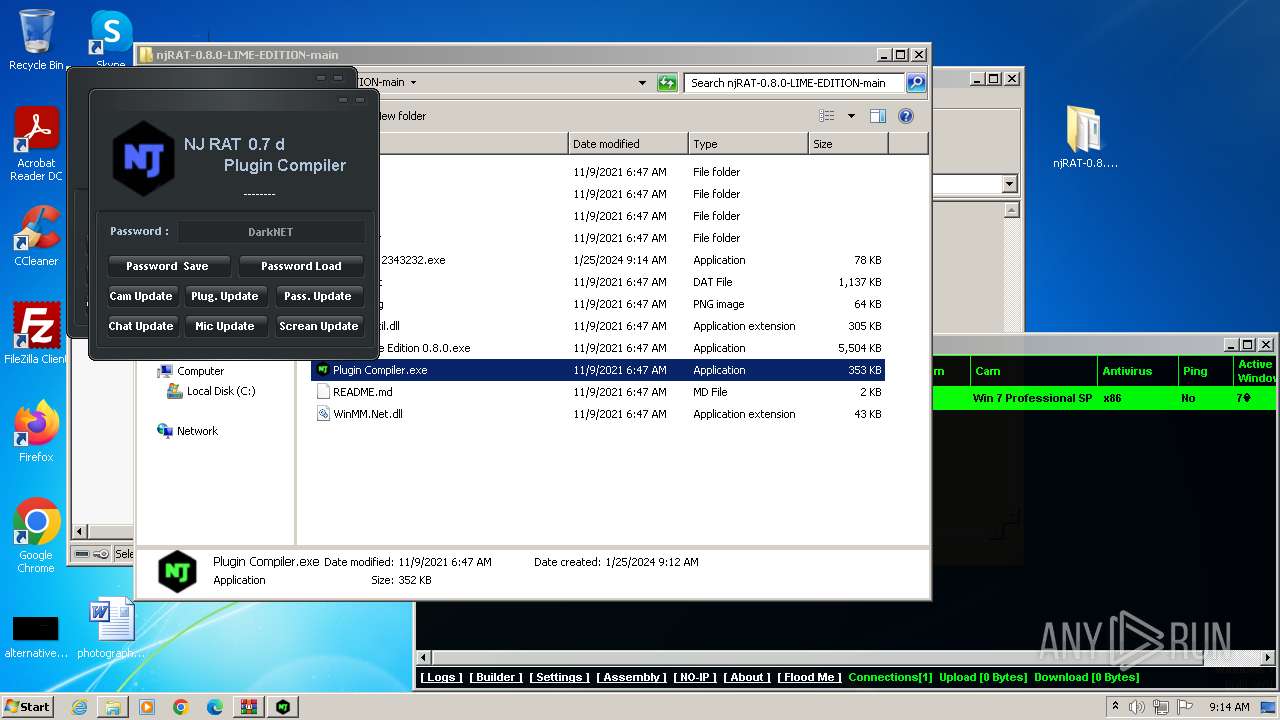Open Internet Explorer from the taskbar
The width and height of the screenshot is (1280, 720).
pyautogui.click(x=79, y=707)
